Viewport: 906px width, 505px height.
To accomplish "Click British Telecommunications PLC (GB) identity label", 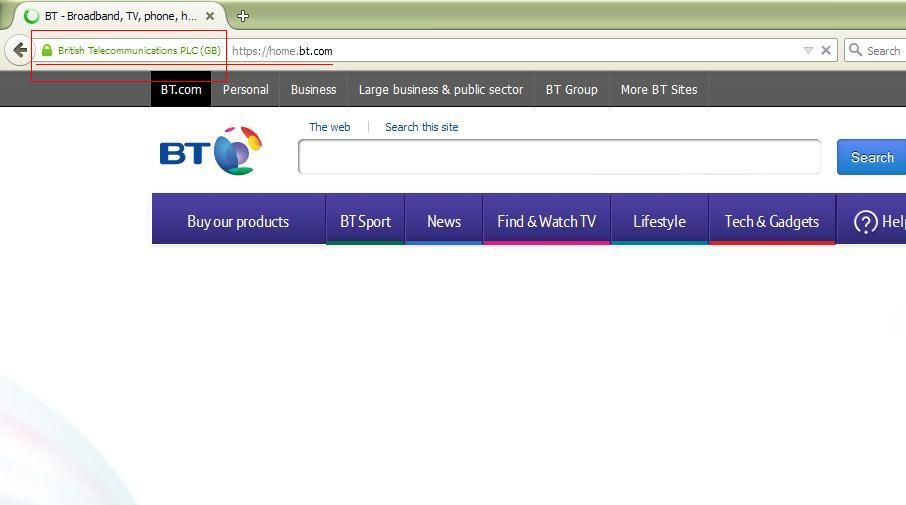I will click(x=139, y=50).
